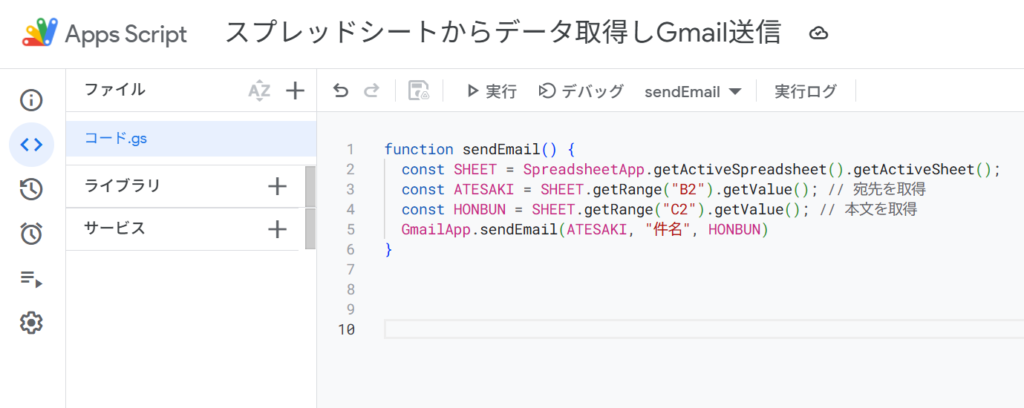Click the closing brace on line 6
Screen dimensions: 1024x408
point(389,250)
